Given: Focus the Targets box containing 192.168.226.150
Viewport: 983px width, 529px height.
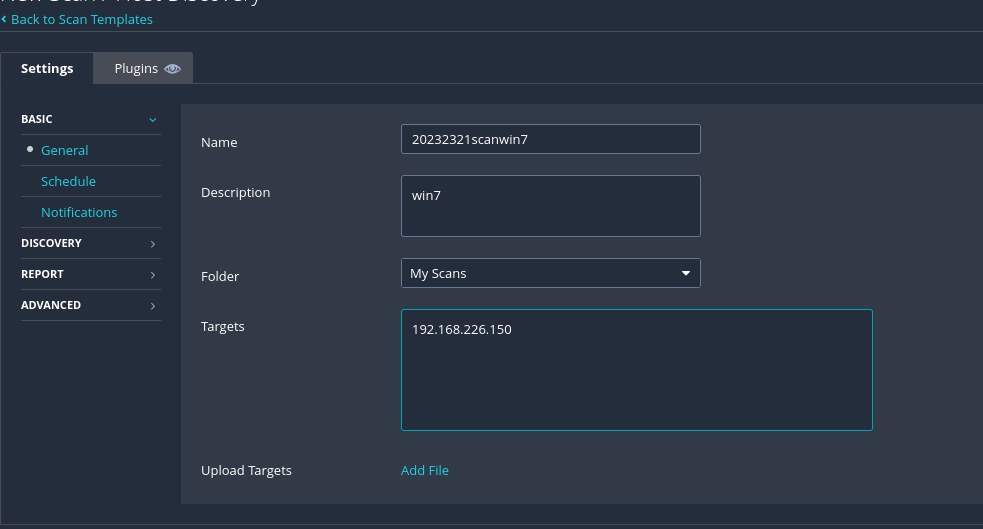Looking at the screenshot, I should tap(636, 370).
